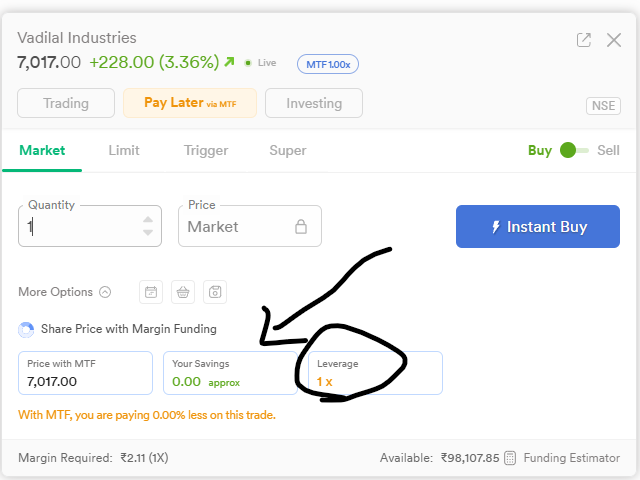640x480 pixels.
Task: Increase quantity with up arrow
Action: click(x=148, y=220)
